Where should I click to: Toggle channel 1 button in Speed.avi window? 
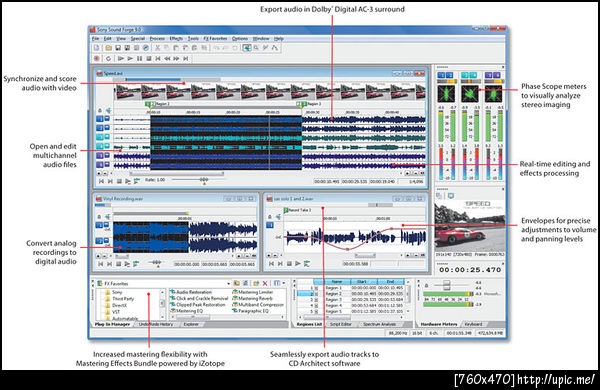tap(99, 119)
